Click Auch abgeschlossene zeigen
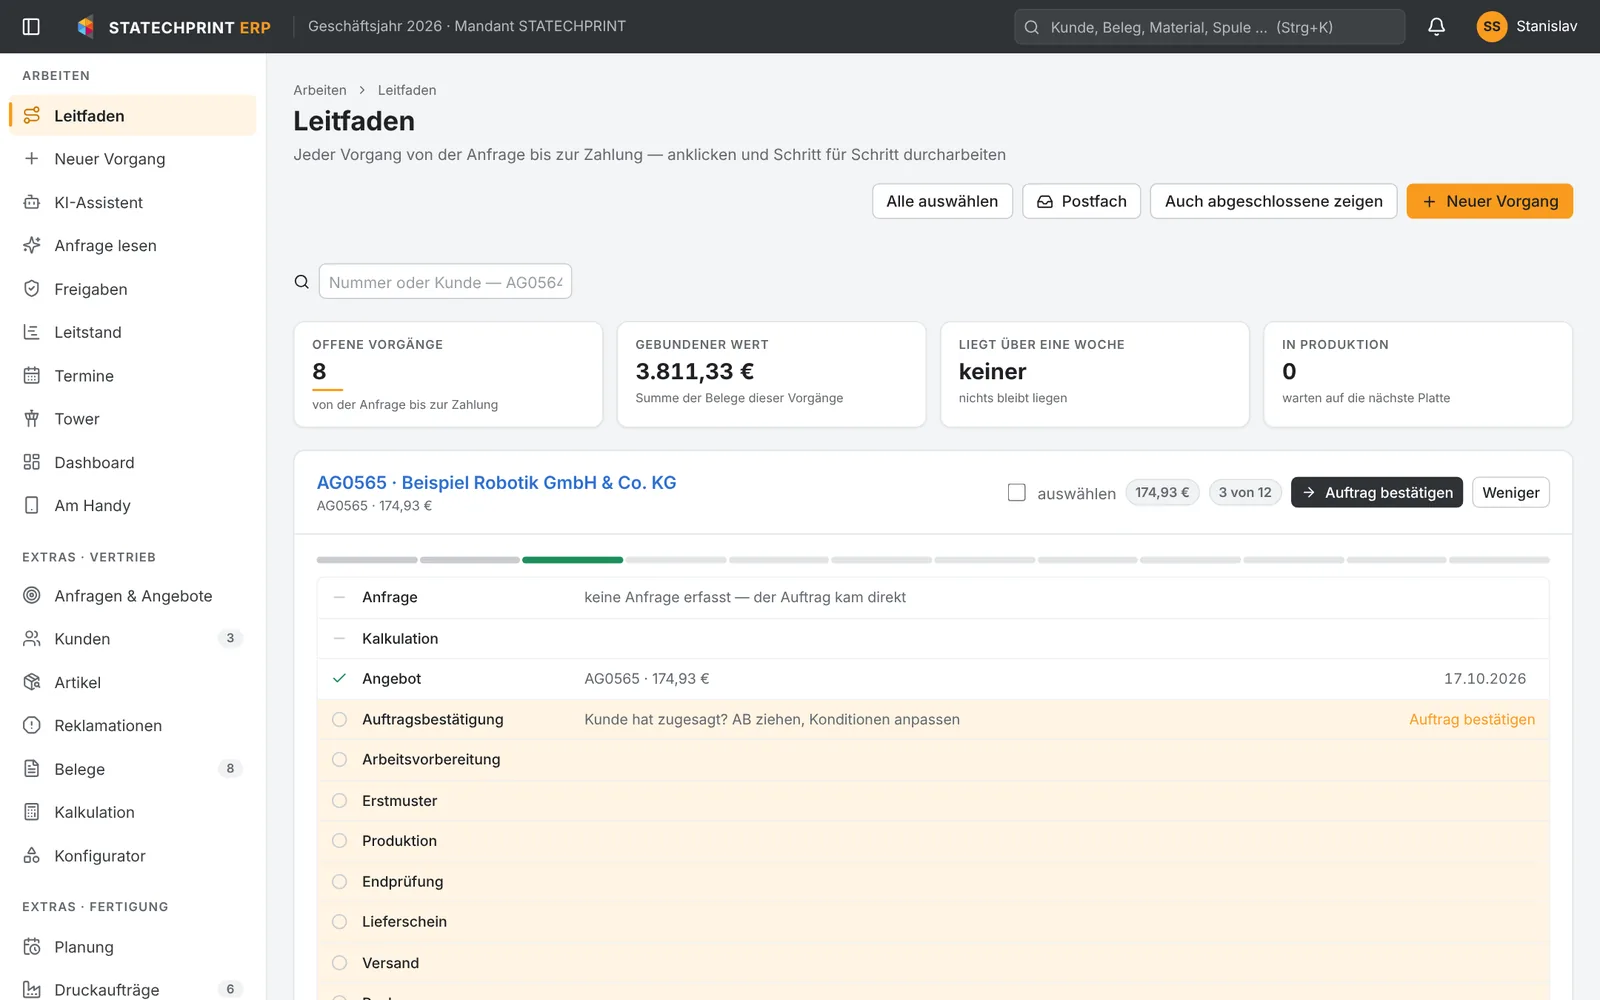 pyautogui.click(x=1273, y=201)
